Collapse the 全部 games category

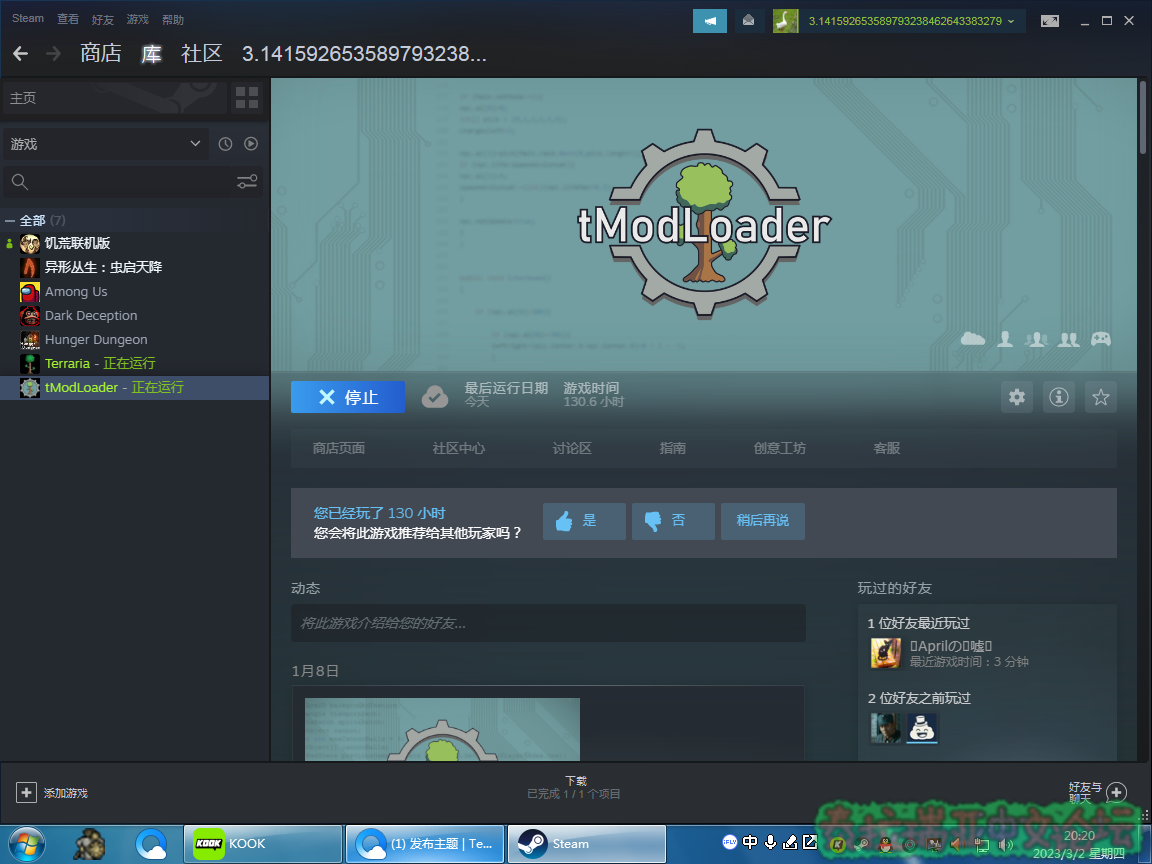point(10,220)
